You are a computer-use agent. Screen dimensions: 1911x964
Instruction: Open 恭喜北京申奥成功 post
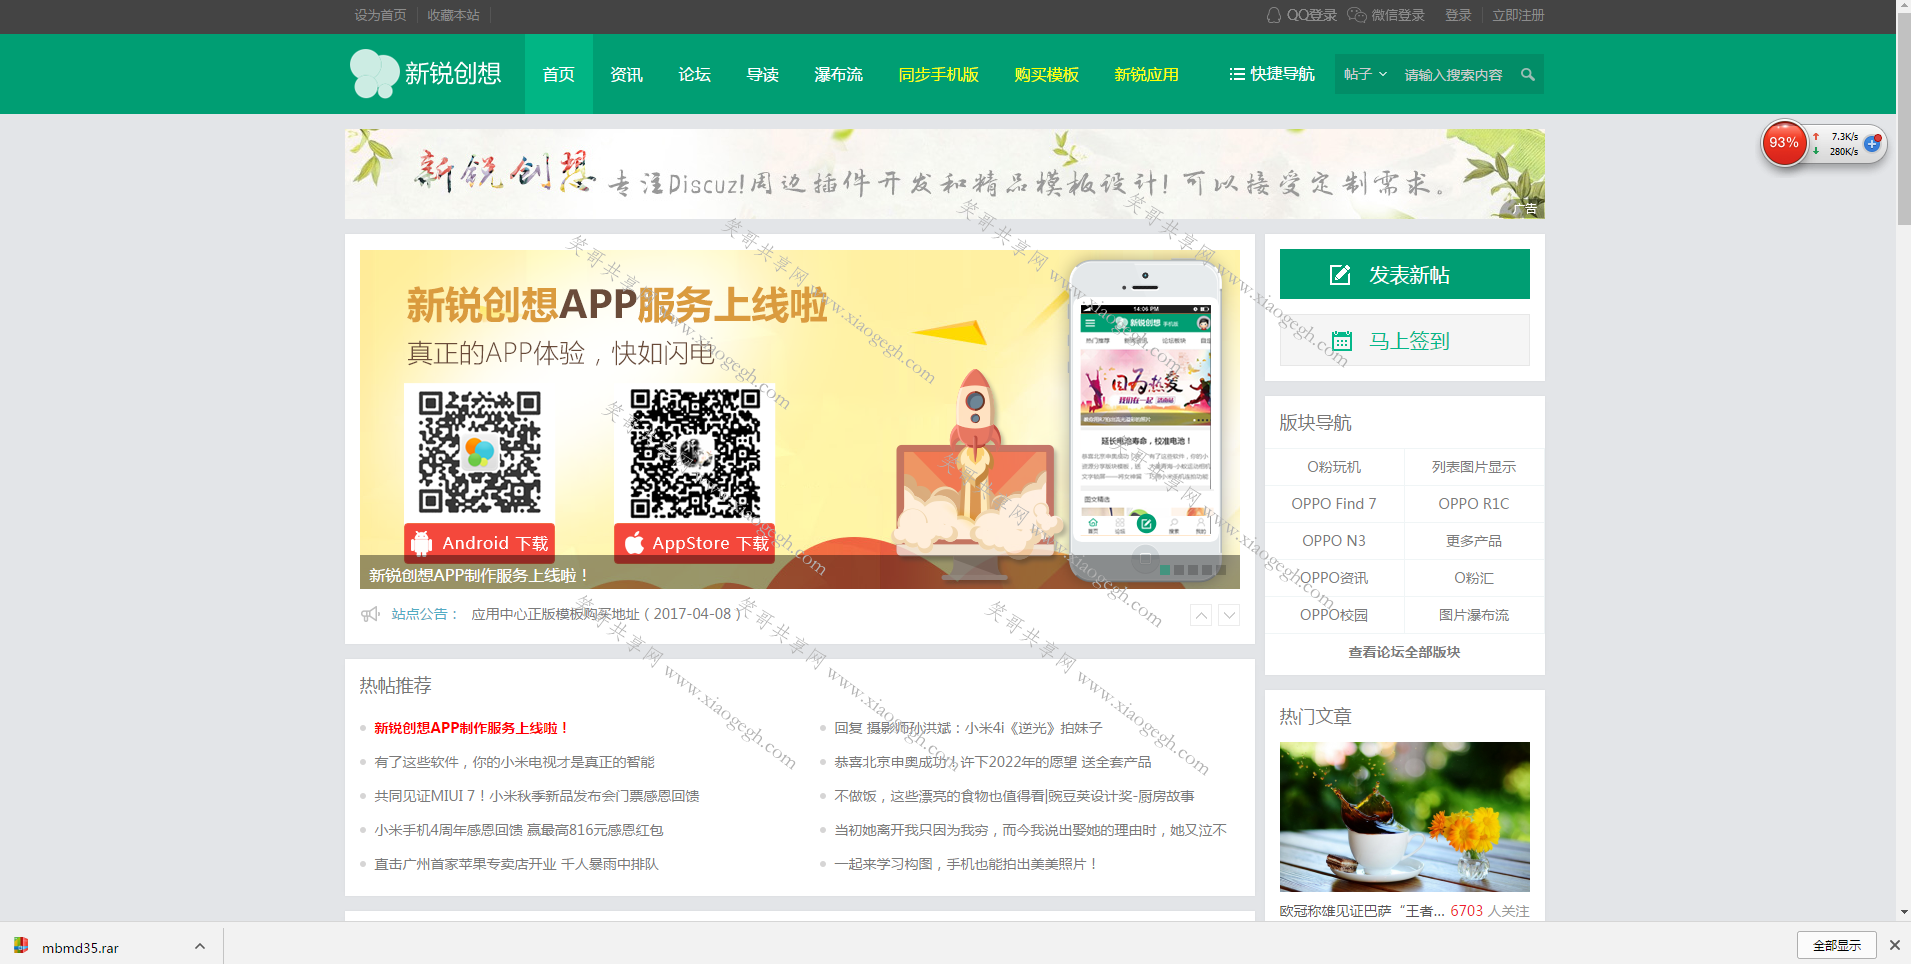click(993, 762)
